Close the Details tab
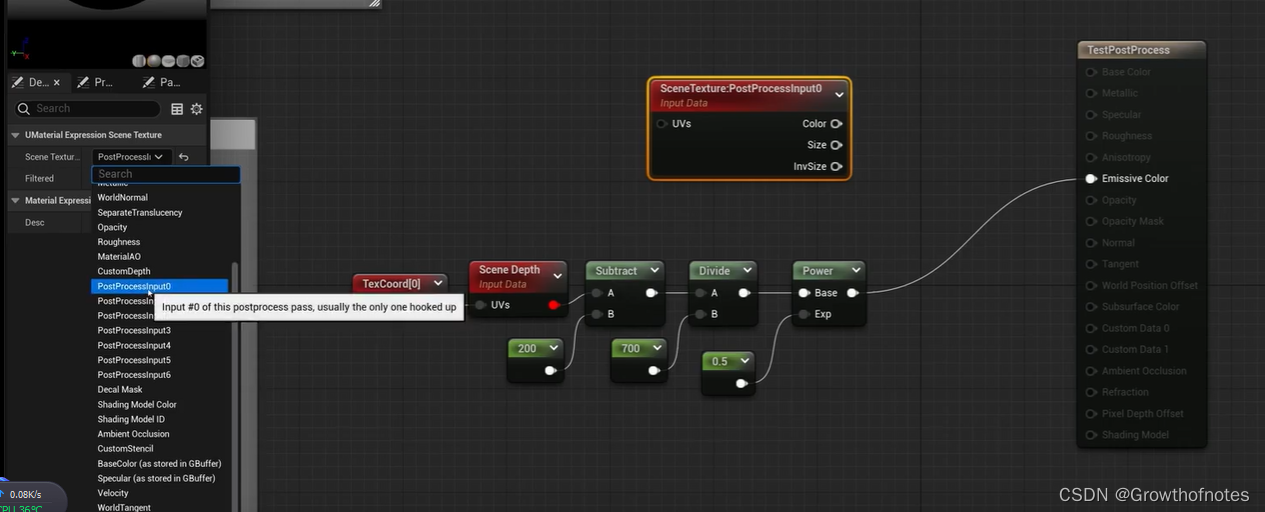Screen dimensions: 1265x512 [x=56, y=83]
